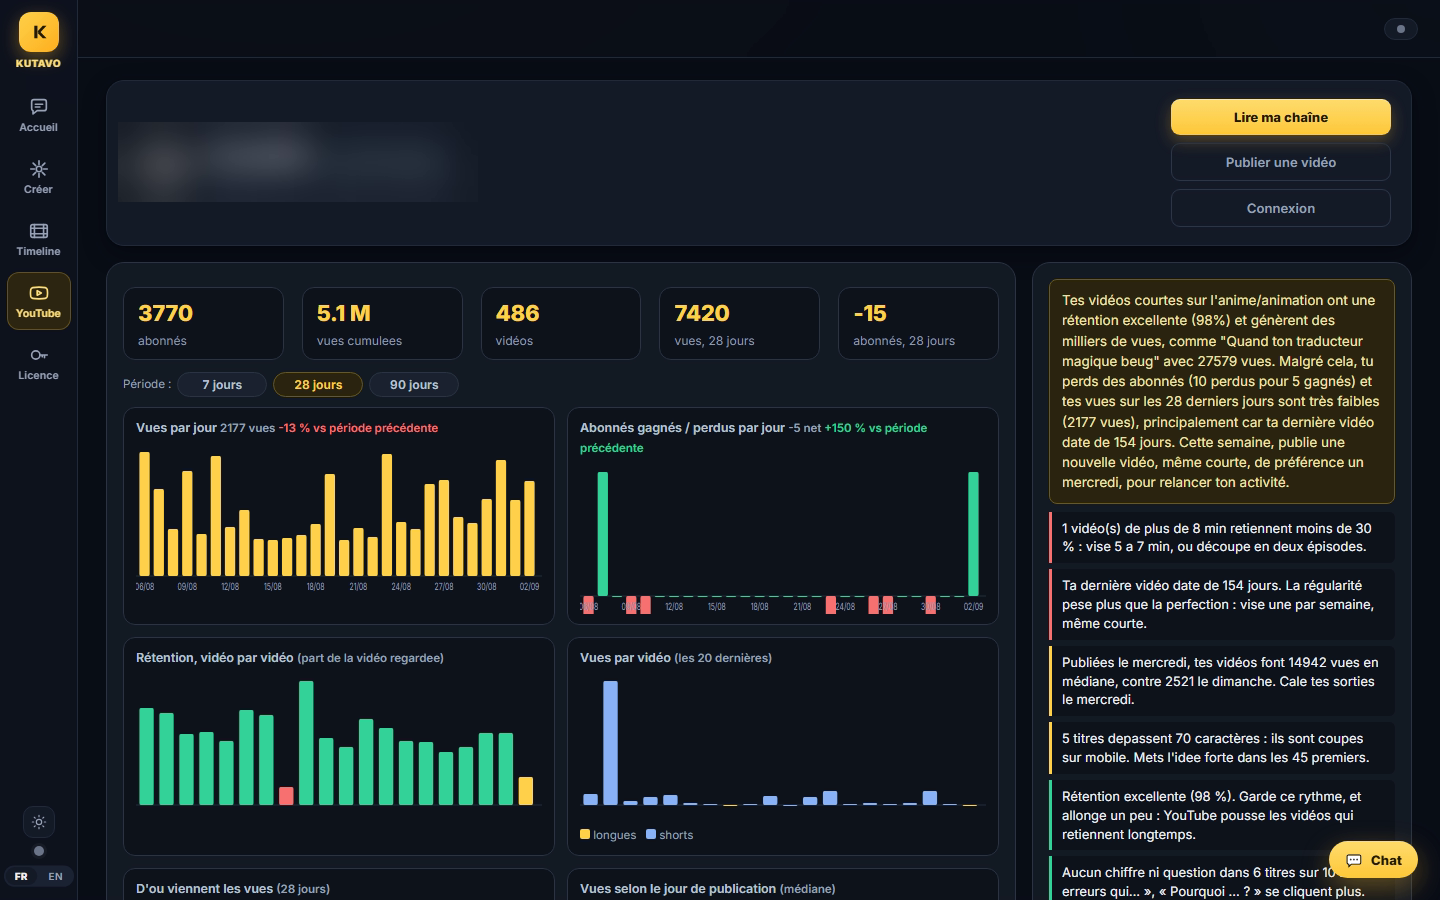Viewport: 1440px width, 900px height.
Task: Click the yellow longues legend swatch
Action: pos(585,834)
